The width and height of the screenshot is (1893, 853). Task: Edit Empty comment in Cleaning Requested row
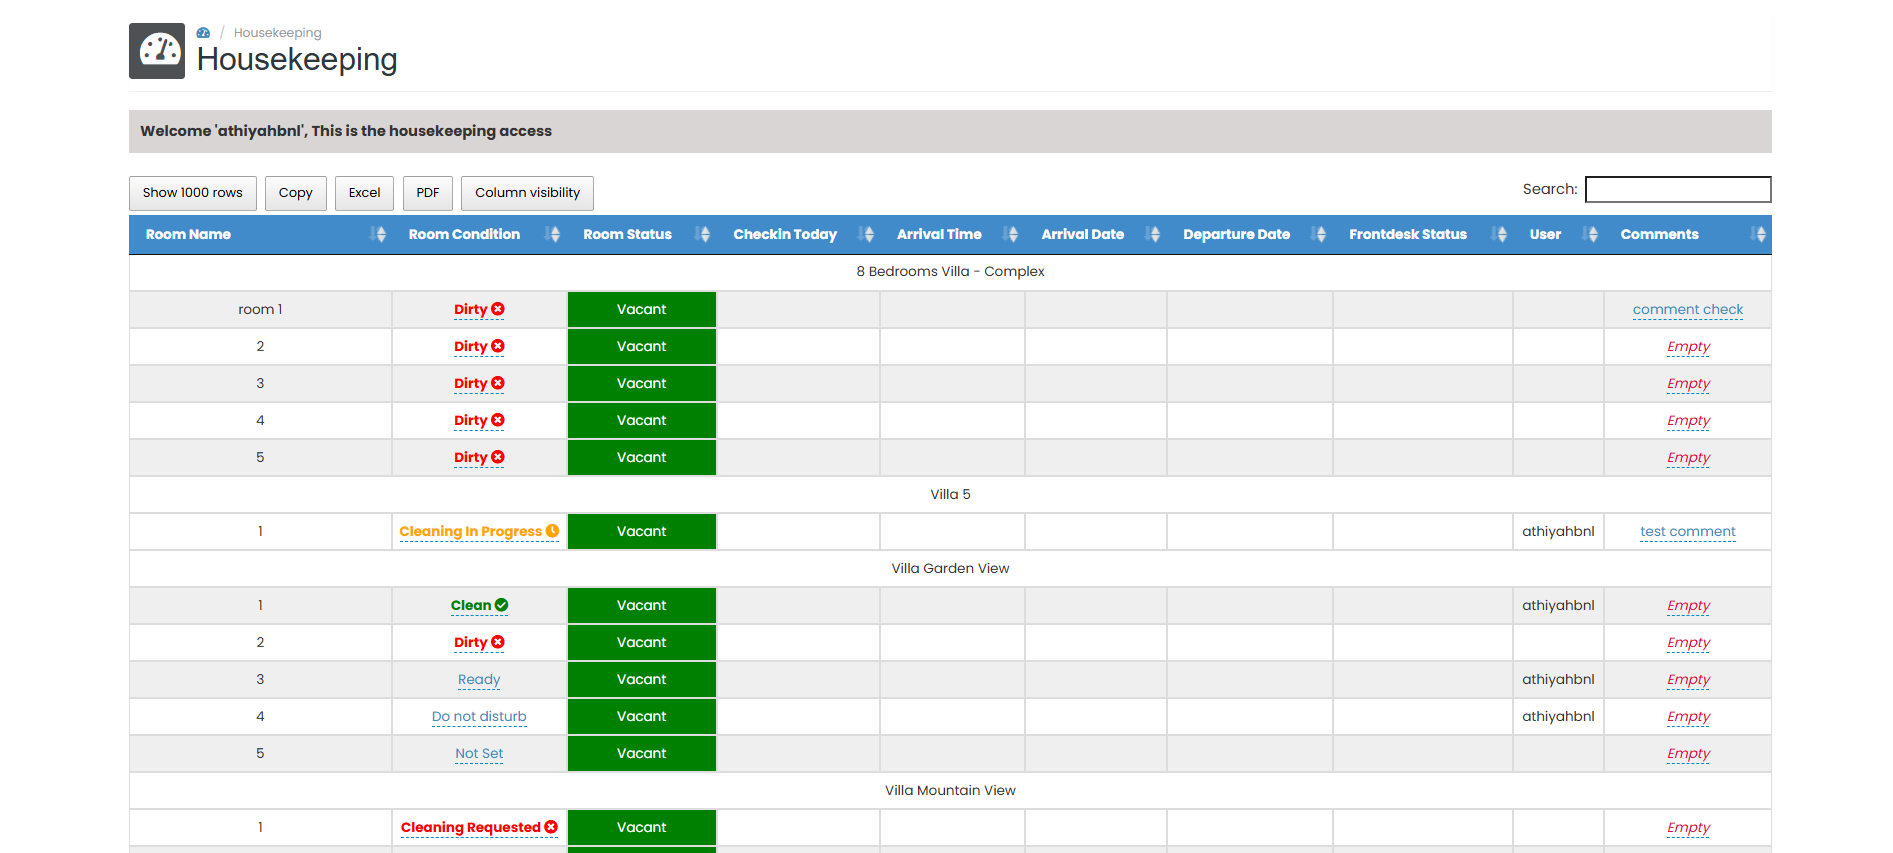coord(1688,828)
